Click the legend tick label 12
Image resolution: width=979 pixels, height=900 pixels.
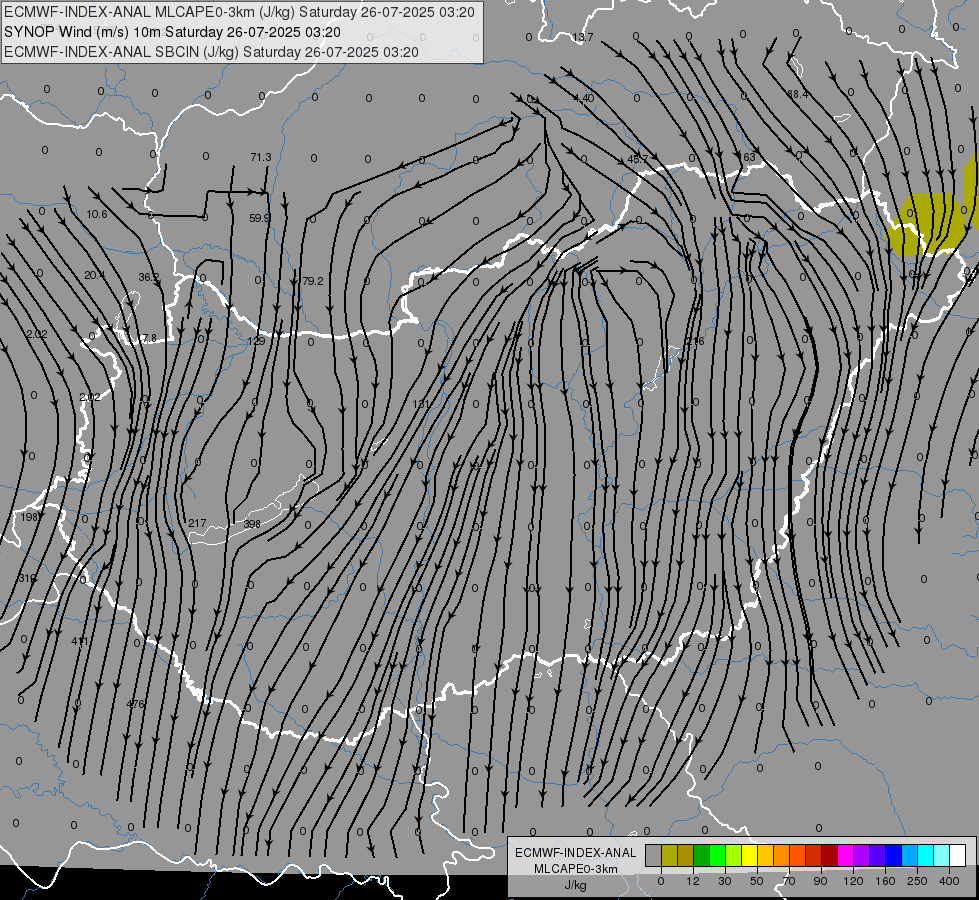click(x=693, y=881)
